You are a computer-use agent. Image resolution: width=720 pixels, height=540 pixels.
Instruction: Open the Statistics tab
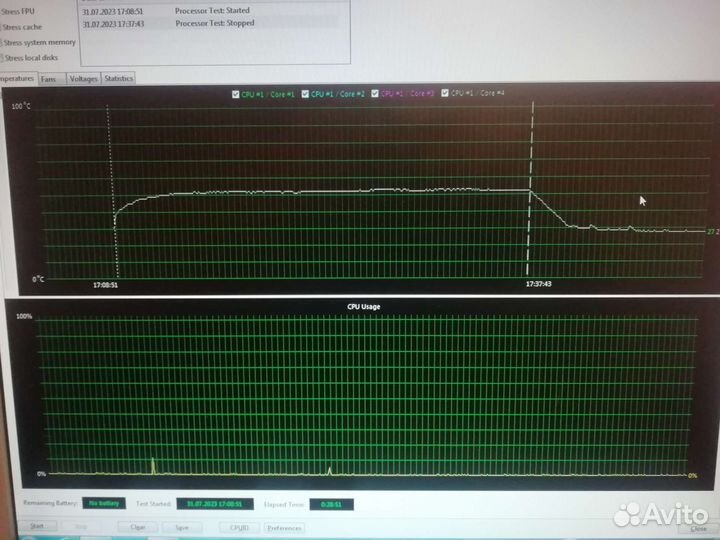click(x=118, y=78)
